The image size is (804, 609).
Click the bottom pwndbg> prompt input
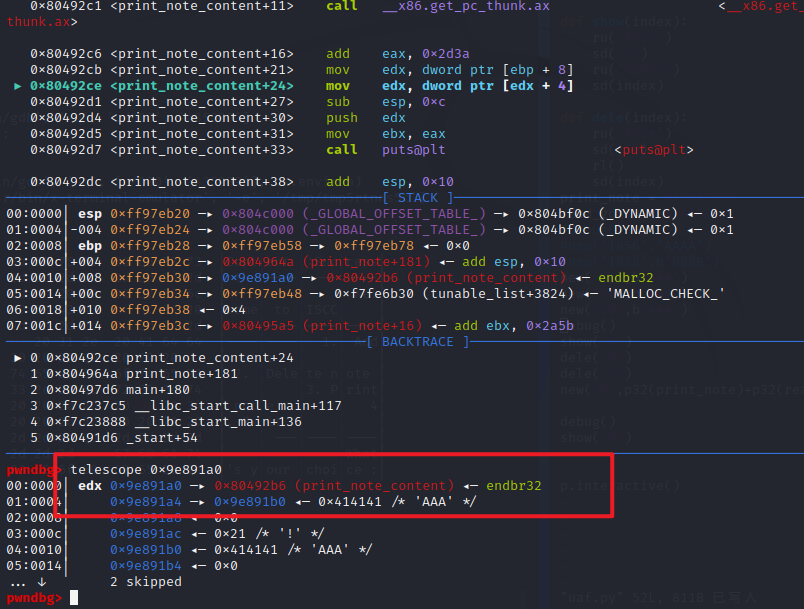click(x=74, y=598)
